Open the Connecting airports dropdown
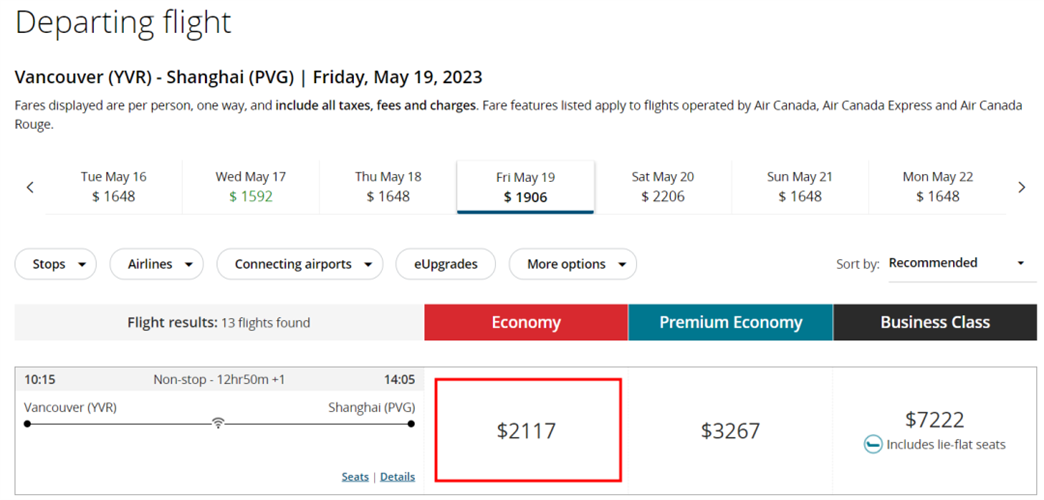 tap(300, 264)
